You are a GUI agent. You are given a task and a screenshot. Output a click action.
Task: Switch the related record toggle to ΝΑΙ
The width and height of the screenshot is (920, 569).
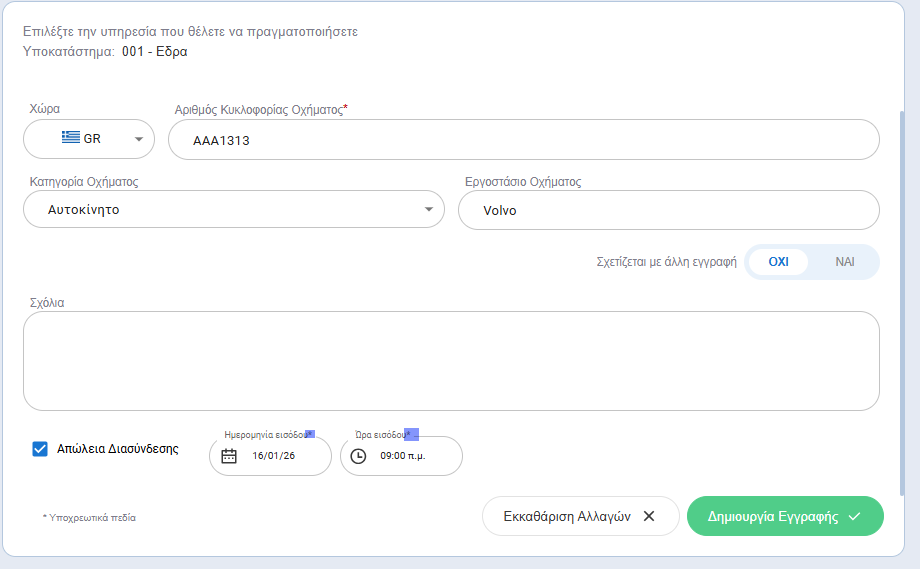click(845, 261)
